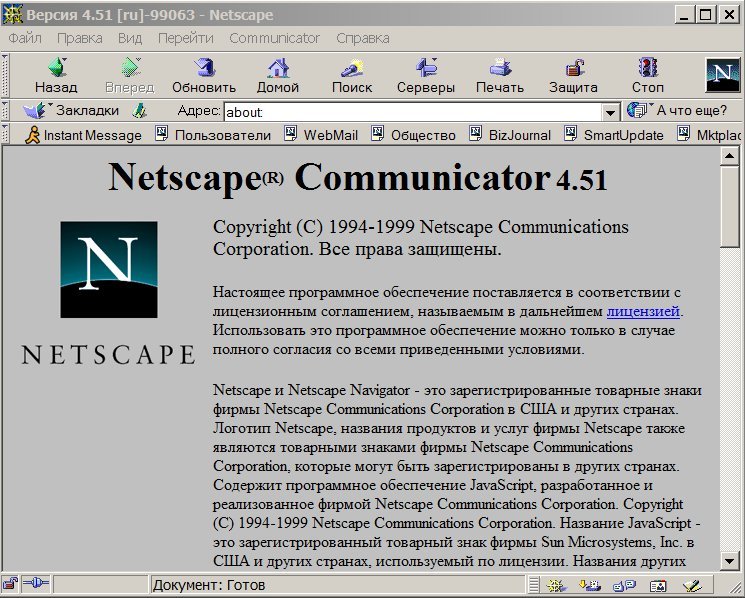745x598 pixels.
Task: Open Navigator from the component bar
Action: (556, 586)
